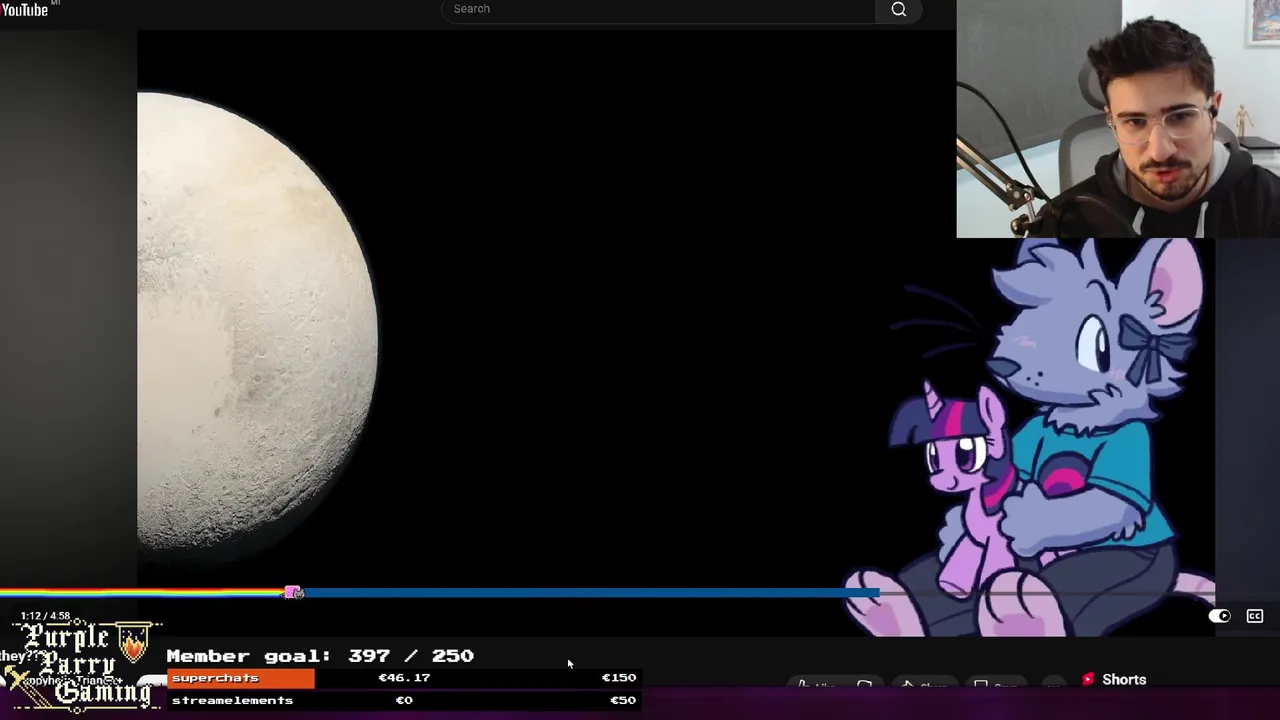Click the orange superchats progress bar
Viewport: 1280px width, 720px height.
[240, 678]
